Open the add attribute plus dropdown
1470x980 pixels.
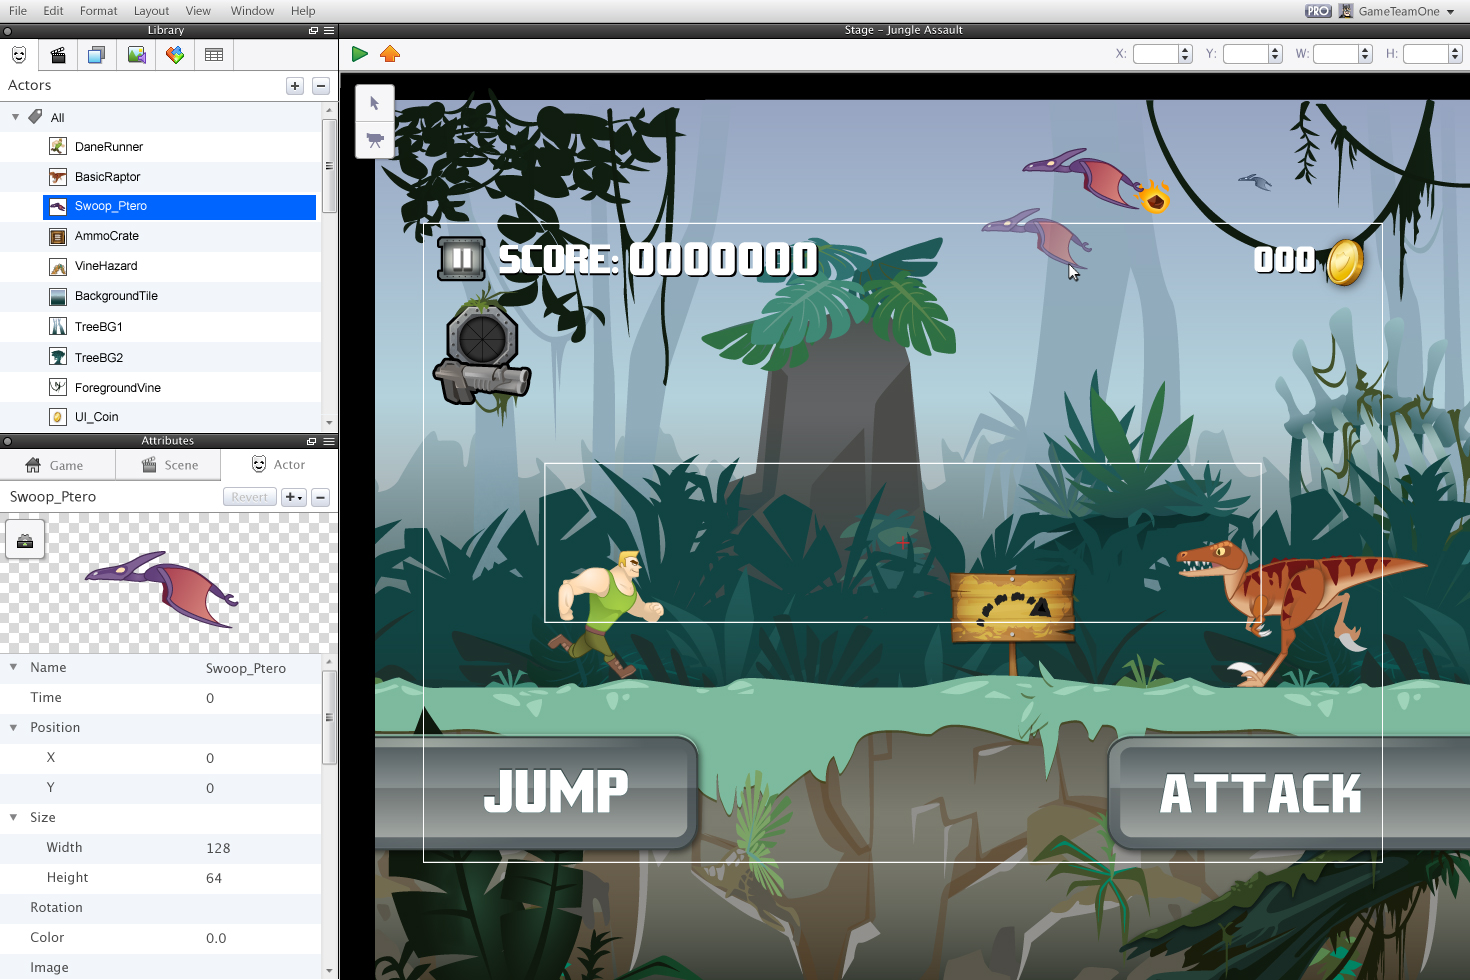(x=293, y=497)
